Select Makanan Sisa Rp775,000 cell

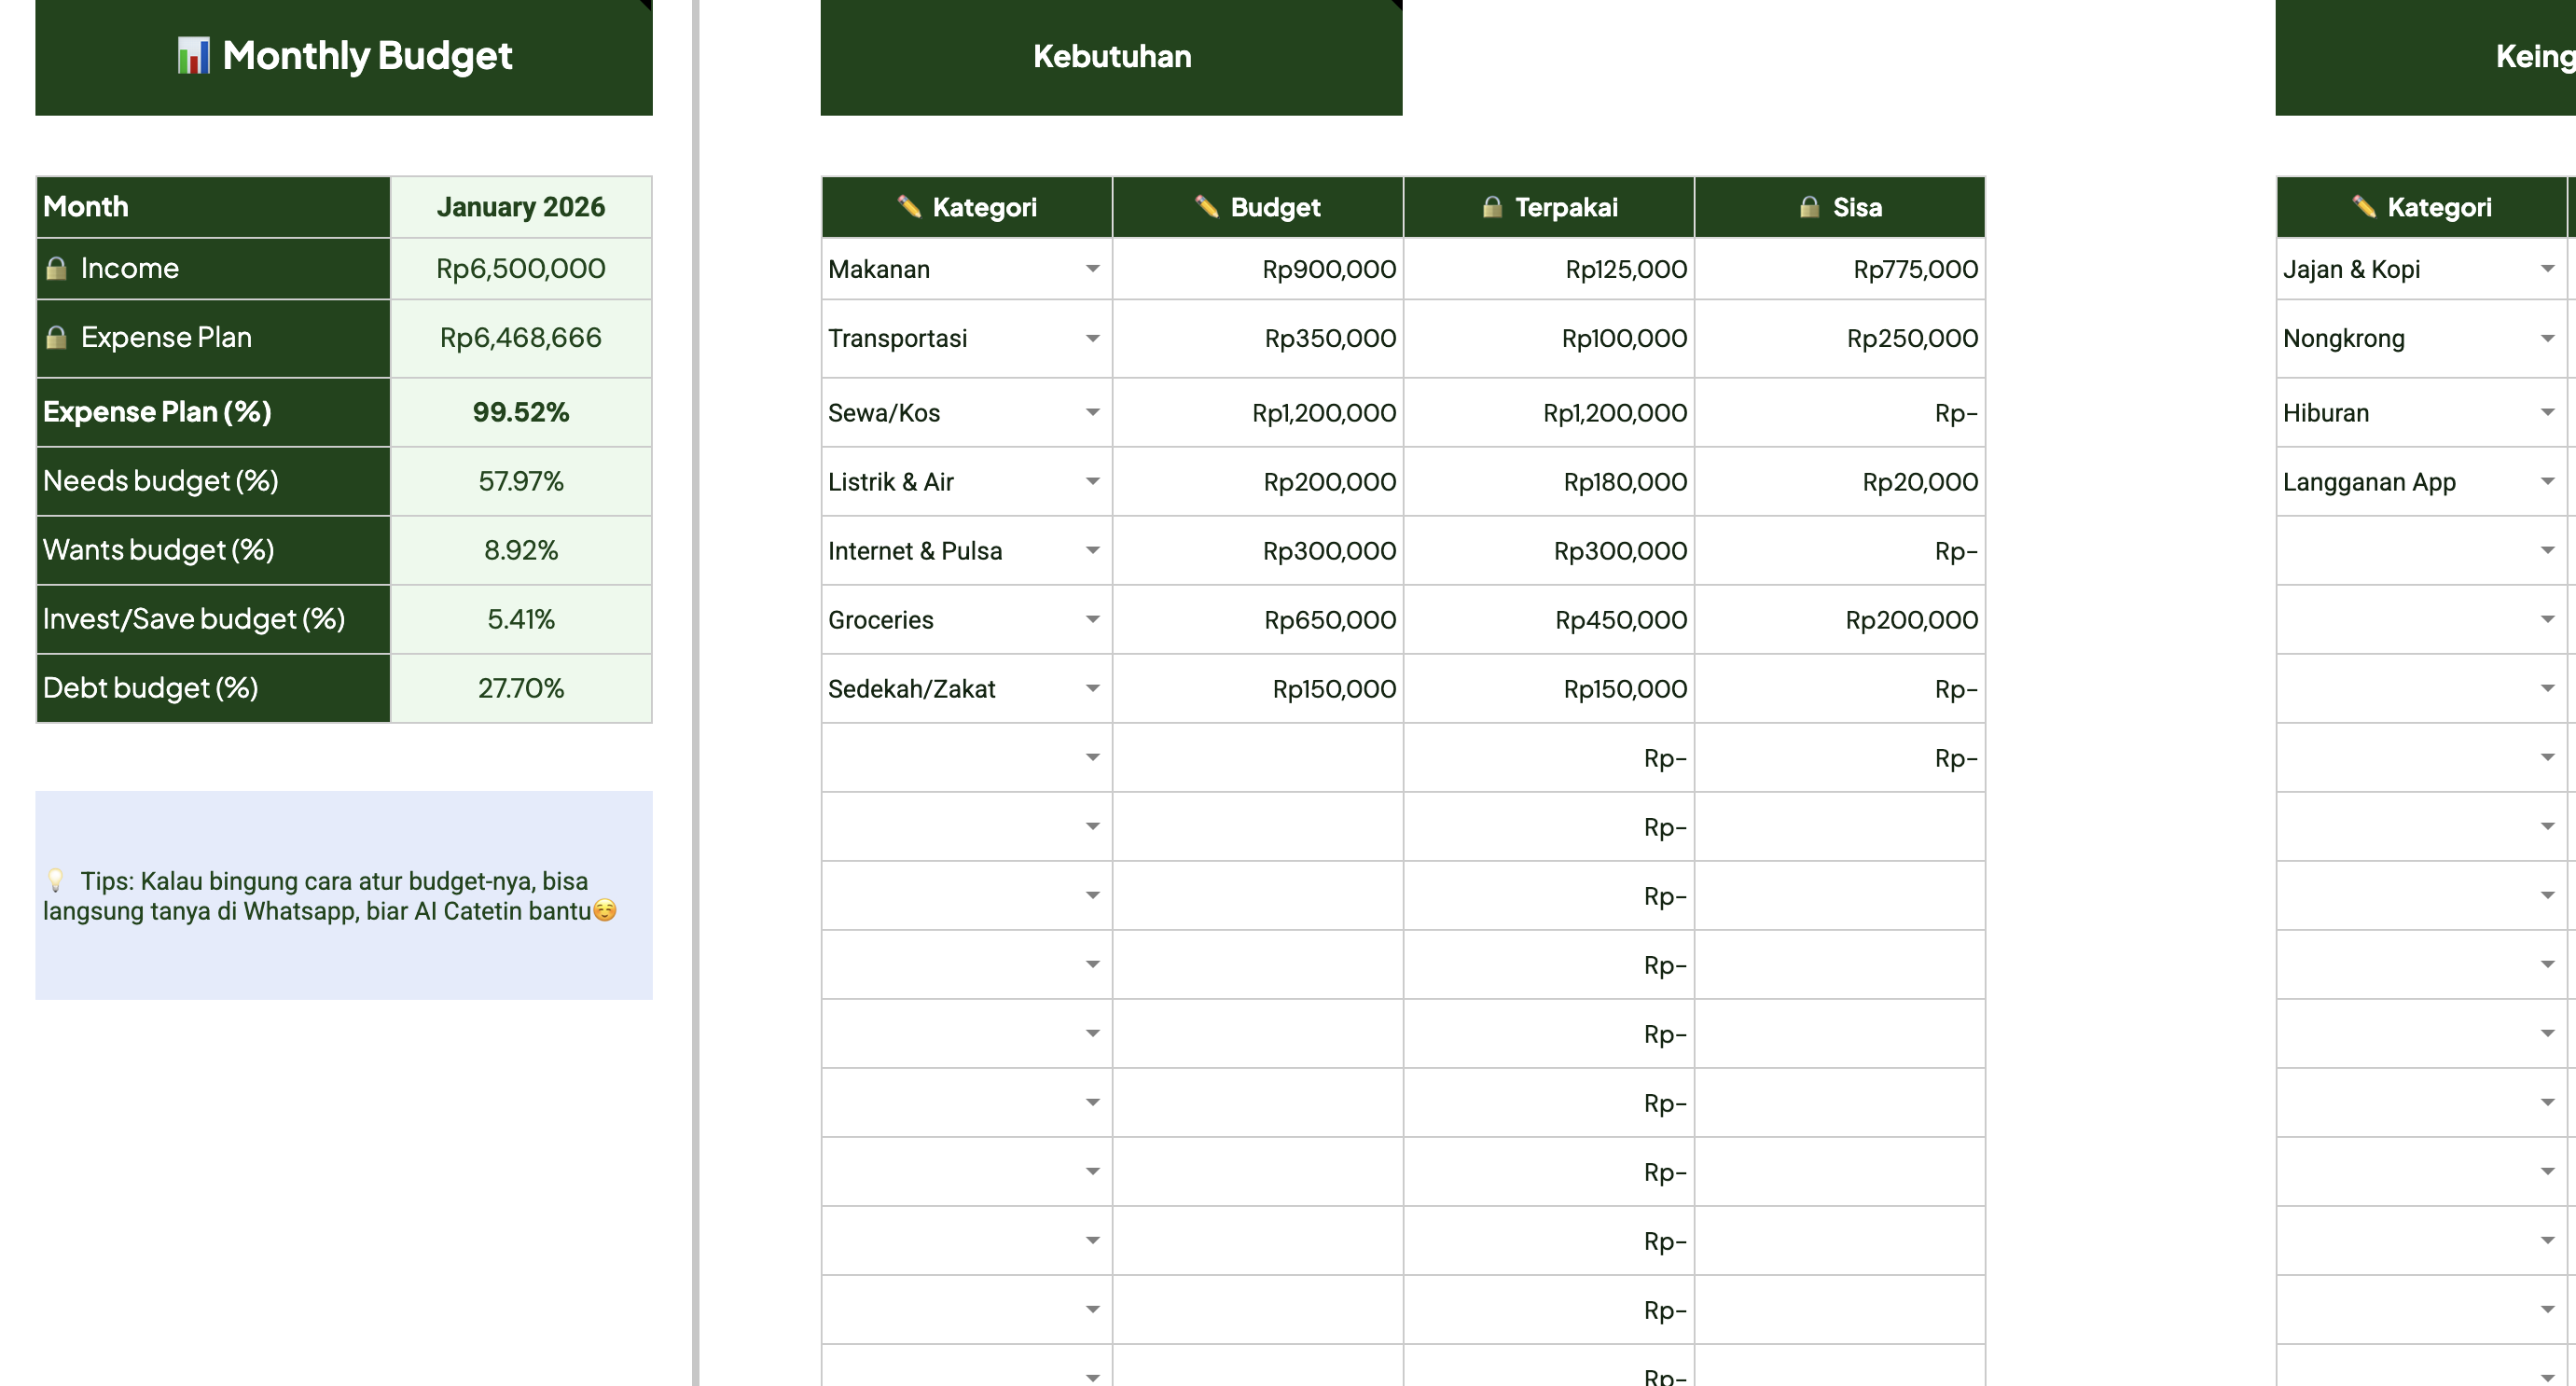pos(1840,269)
